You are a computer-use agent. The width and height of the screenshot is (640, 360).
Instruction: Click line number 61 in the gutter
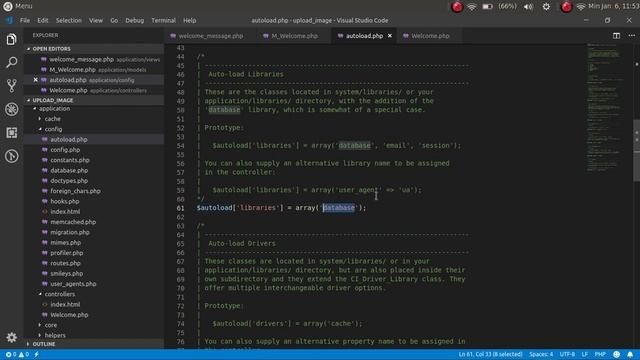[180, 208]
